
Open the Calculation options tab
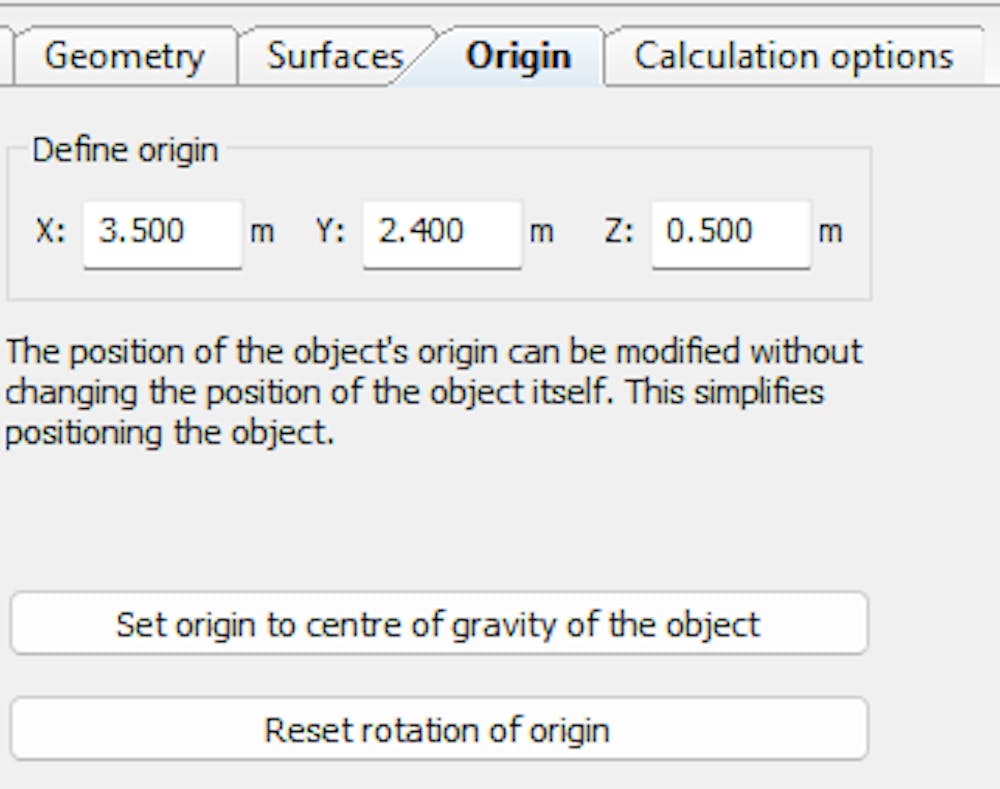point(795,56)
